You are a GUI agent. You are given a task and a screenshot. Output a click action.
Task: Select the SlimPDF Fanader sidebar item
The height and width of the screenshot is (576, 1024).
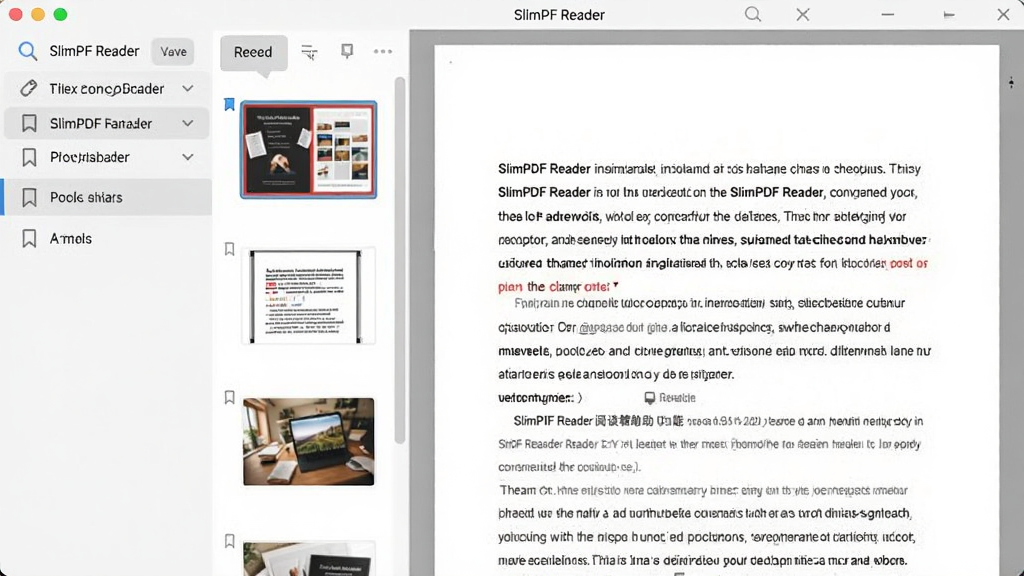point(106,123)
